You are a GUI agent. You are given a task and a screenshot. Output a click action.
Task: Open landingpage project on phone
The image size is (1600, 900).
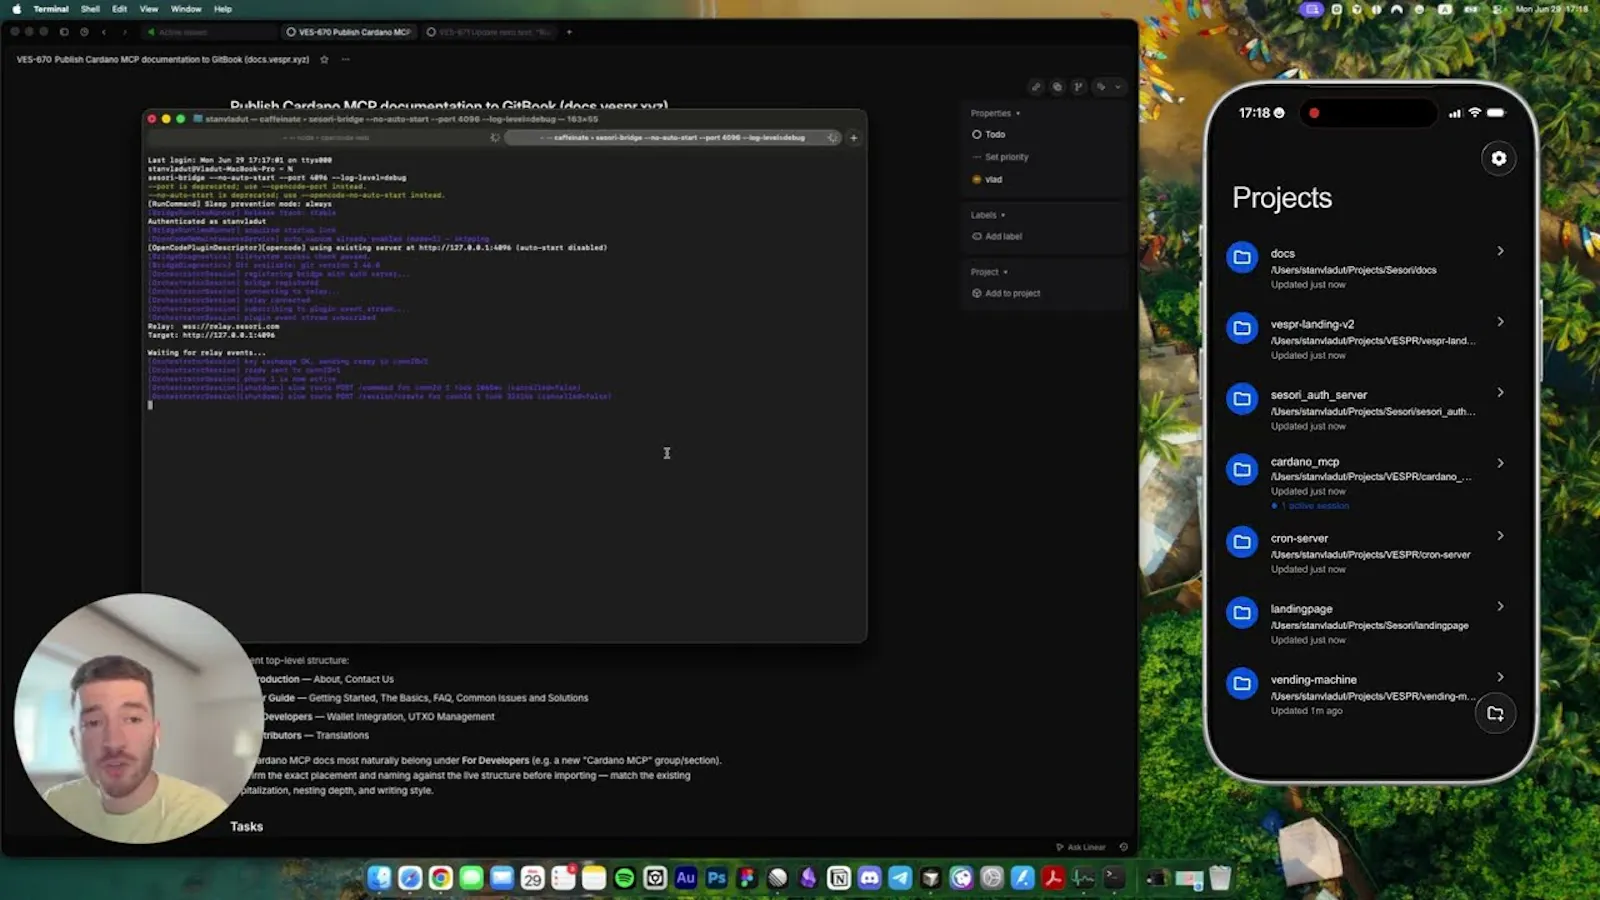(x=1367, y=623)
